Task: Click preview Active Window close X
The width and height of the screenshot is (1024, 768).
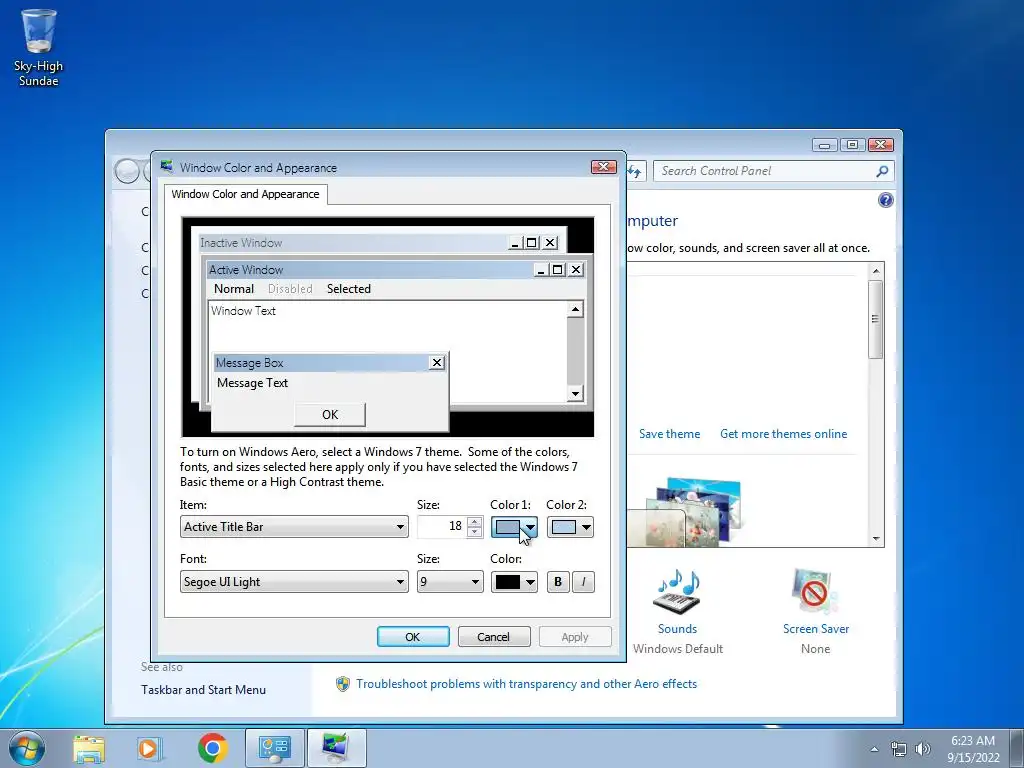Action: 576,270
